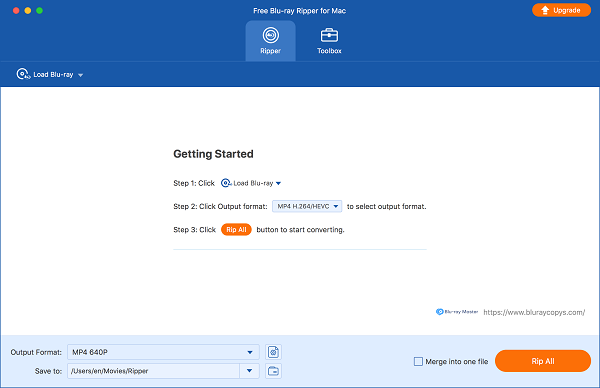
Task: Click the 'Save to:' label
Action: [48, 371]
